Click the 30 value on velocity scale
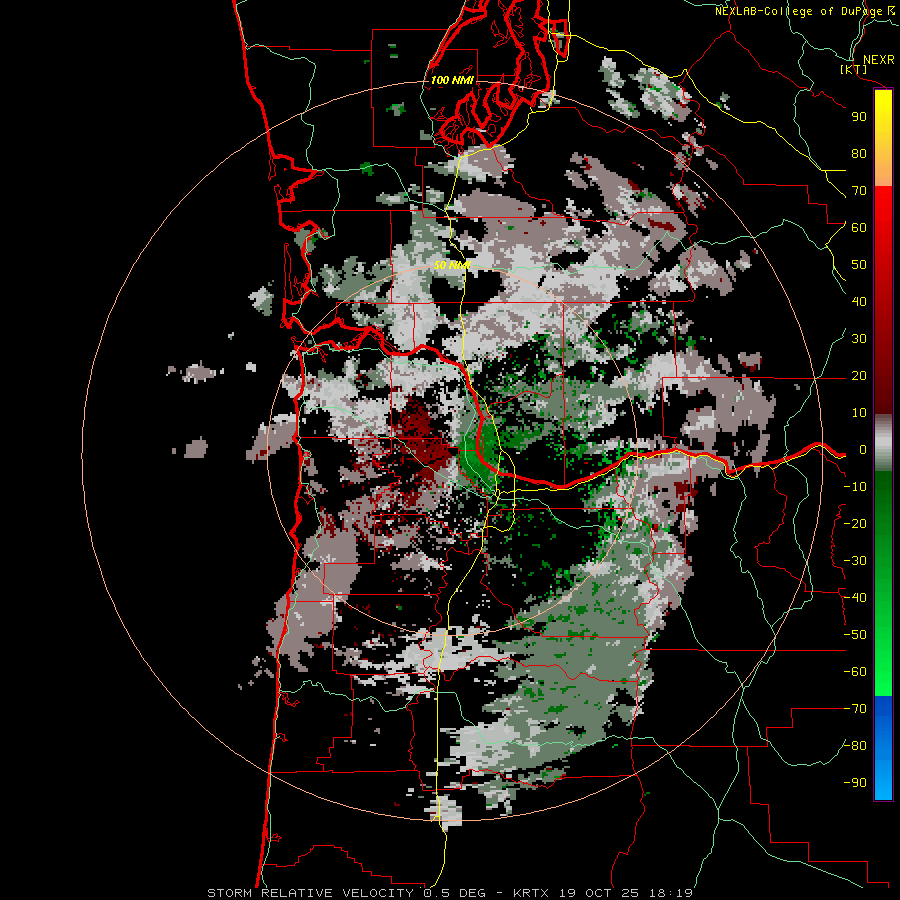Viewport: 900px width, 900px height. pos(859,339)
